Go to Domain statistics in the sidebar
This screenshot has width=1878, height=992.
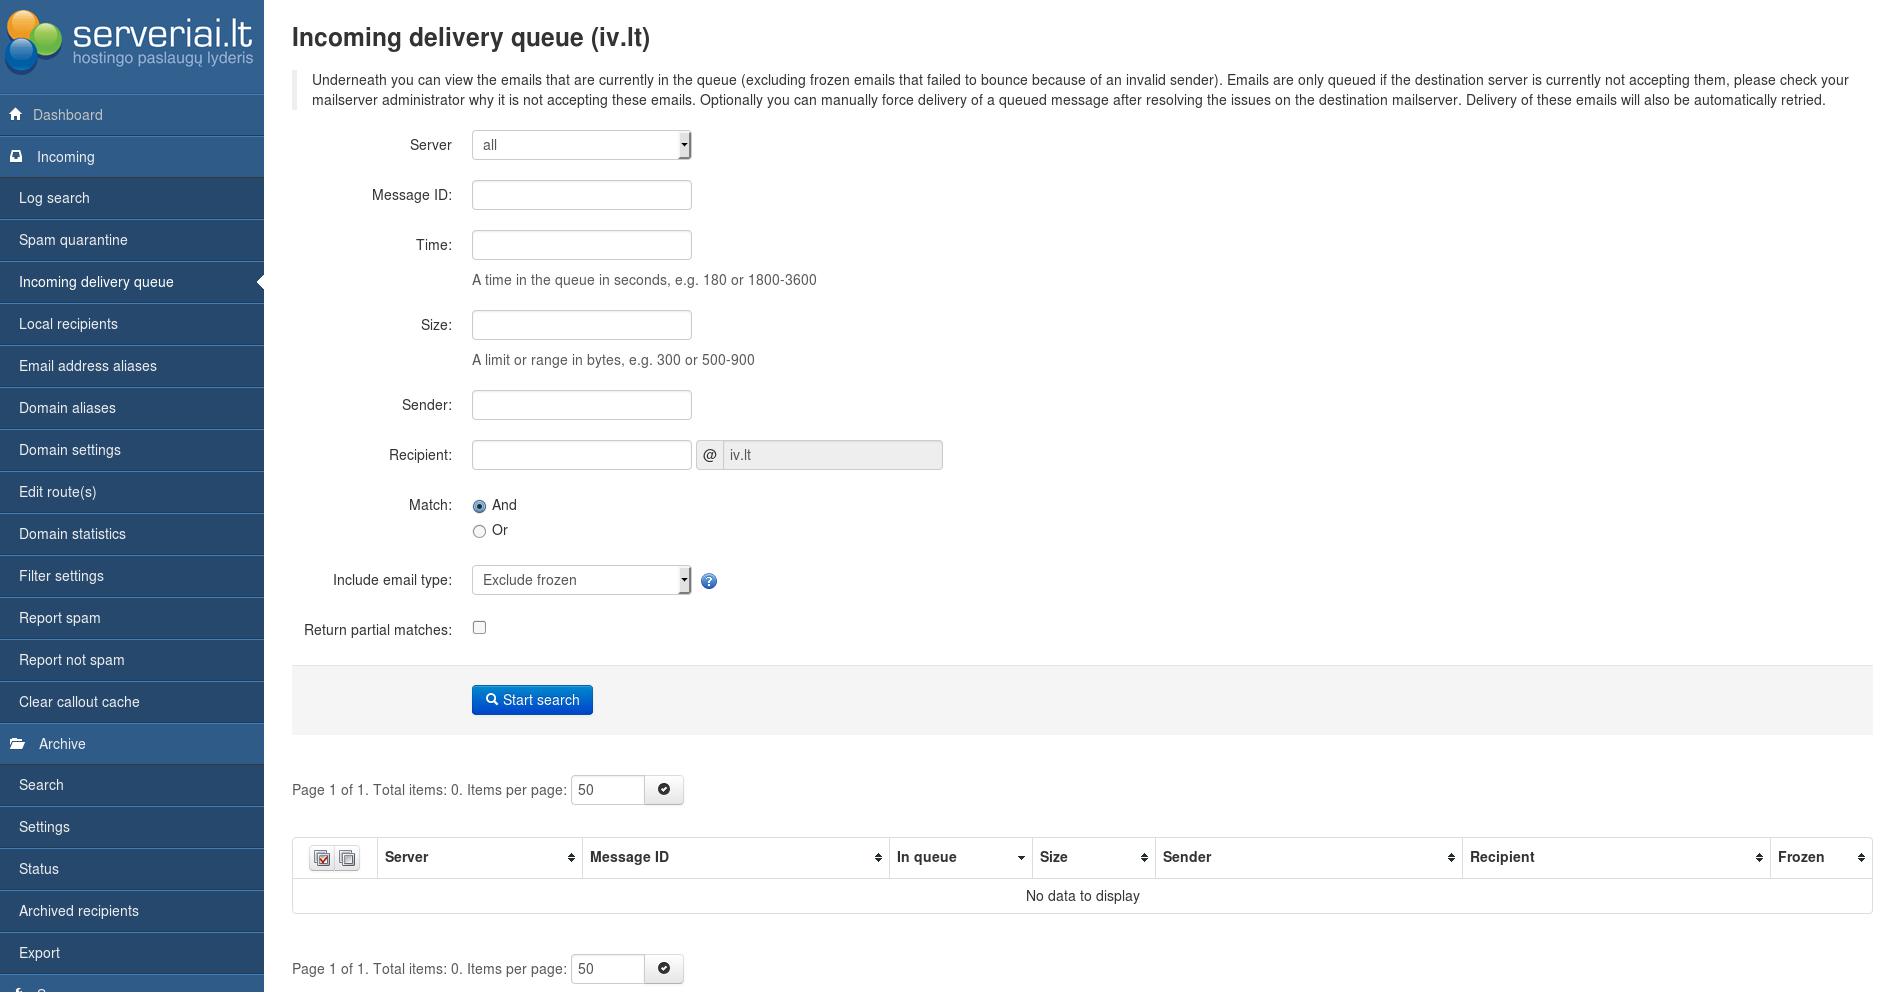pyautogui.click(x=72, y=534)
